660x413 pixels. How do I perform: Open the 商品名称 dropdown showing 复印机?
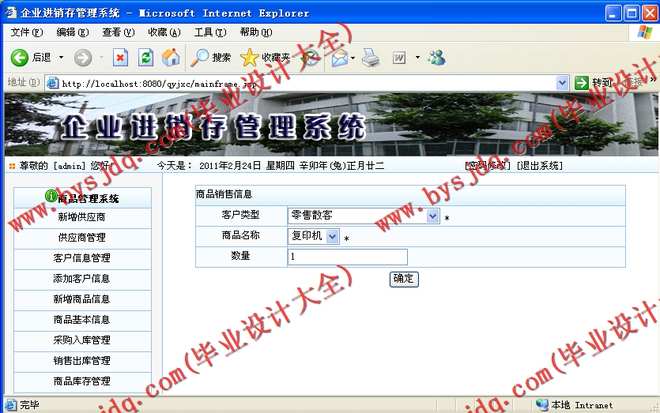click(332, 236)
